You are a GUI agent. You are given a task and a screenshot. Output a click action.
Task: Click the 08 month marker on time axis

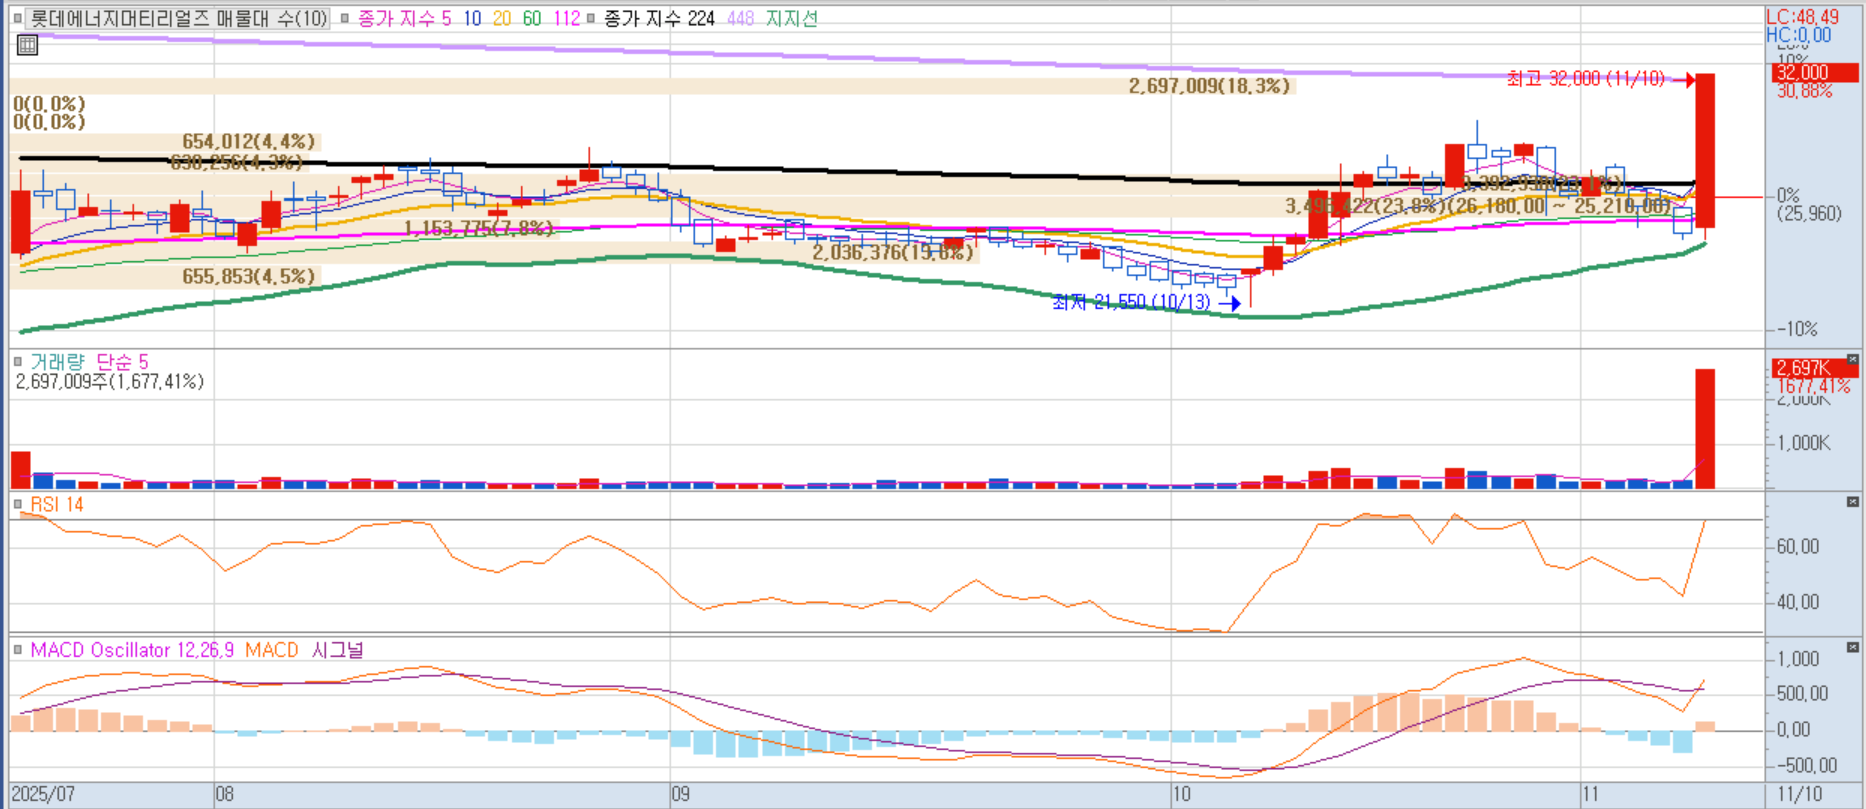coord(224,795)
